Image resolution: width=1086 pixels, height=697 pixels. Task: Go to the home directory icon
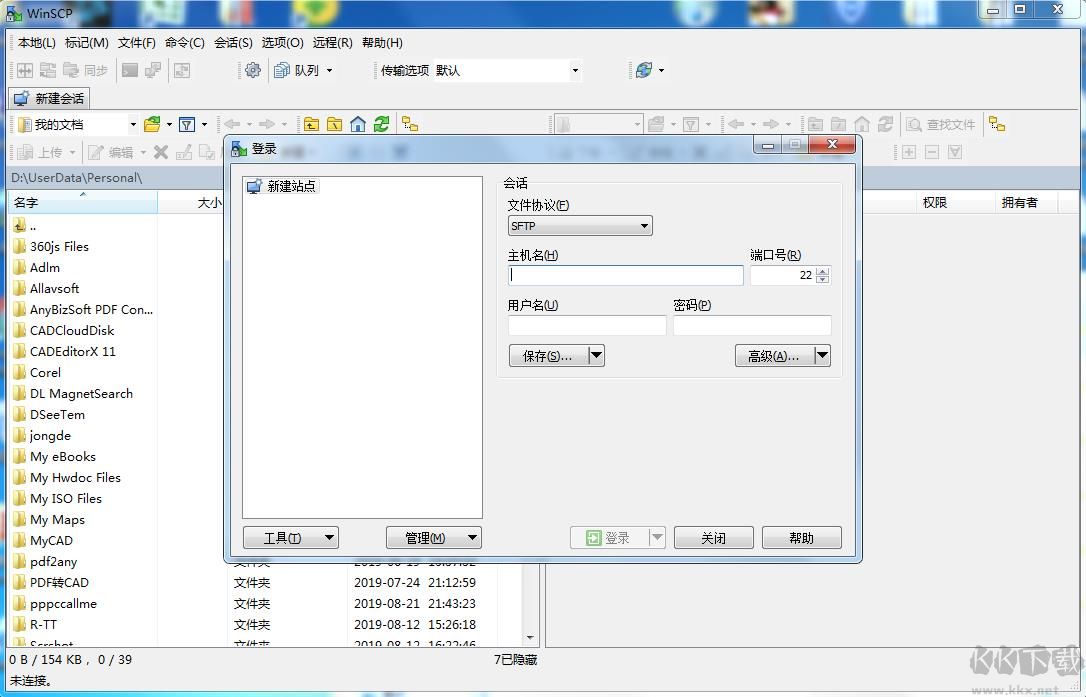[x=358, y=123]
